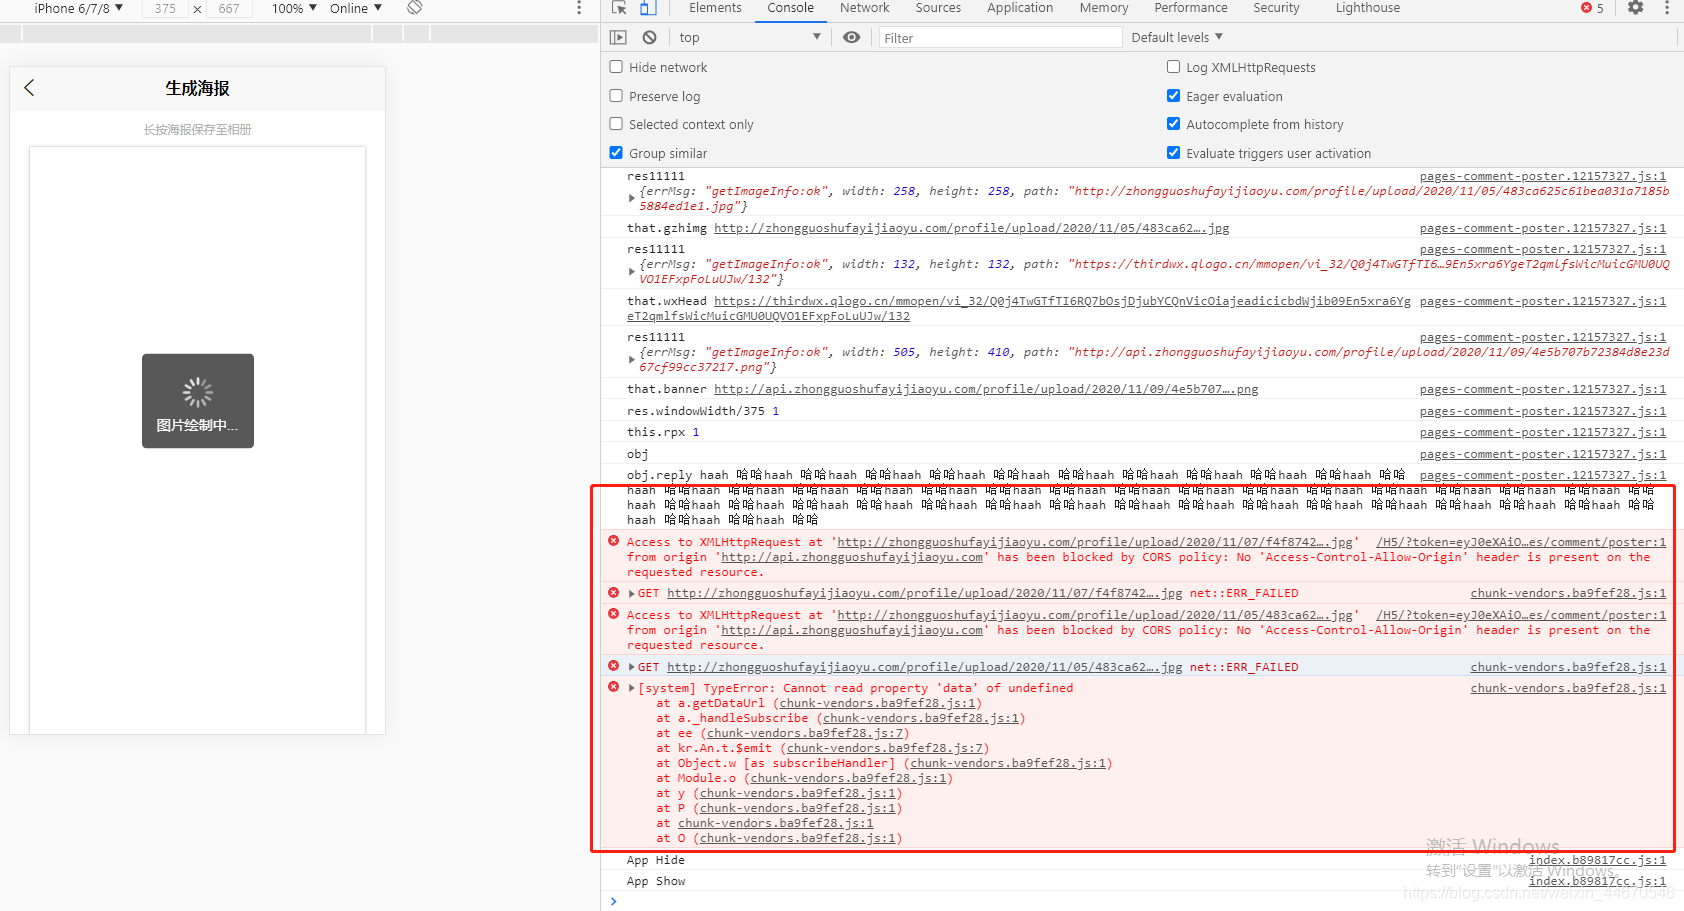
Task: Switch to the Lighthouse tab
Action: point(1367,8)
